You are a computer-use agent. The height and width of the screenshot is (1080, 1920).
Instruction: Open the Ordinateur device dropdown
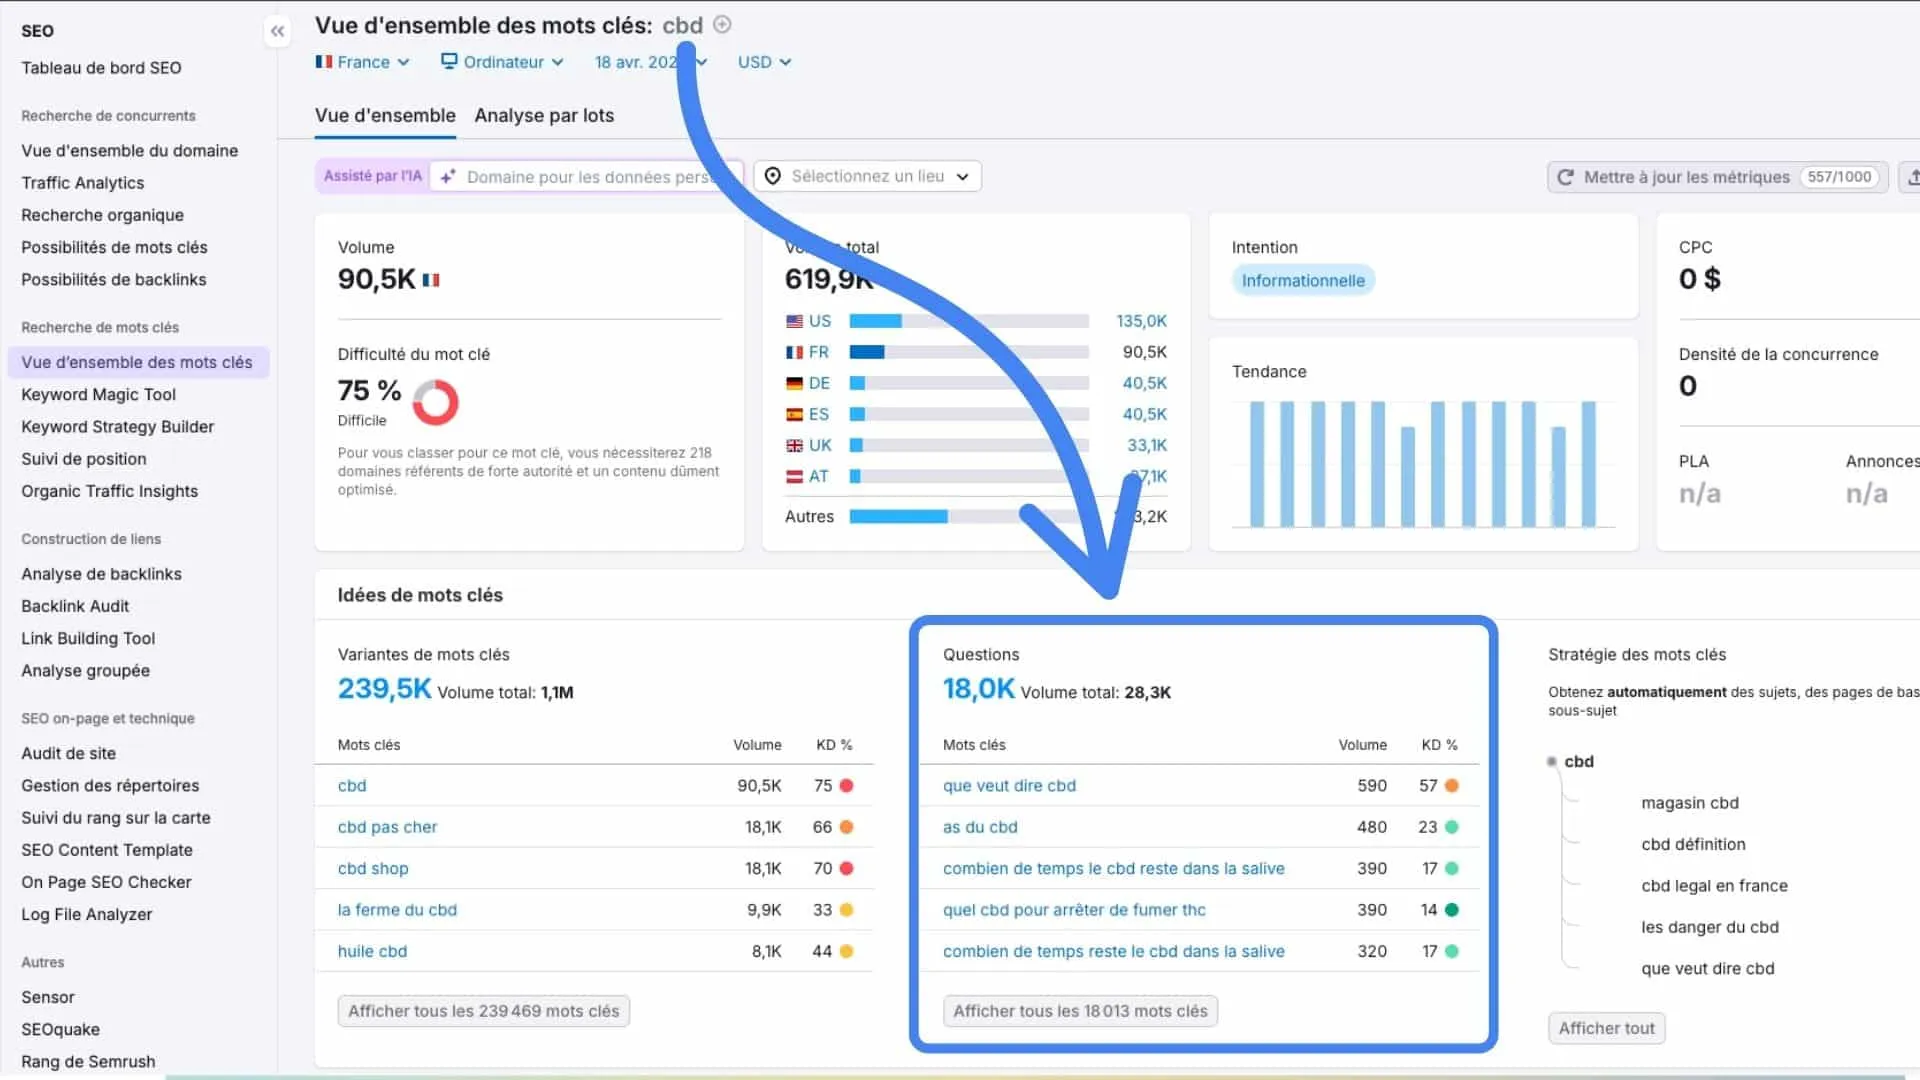[502, 62]
